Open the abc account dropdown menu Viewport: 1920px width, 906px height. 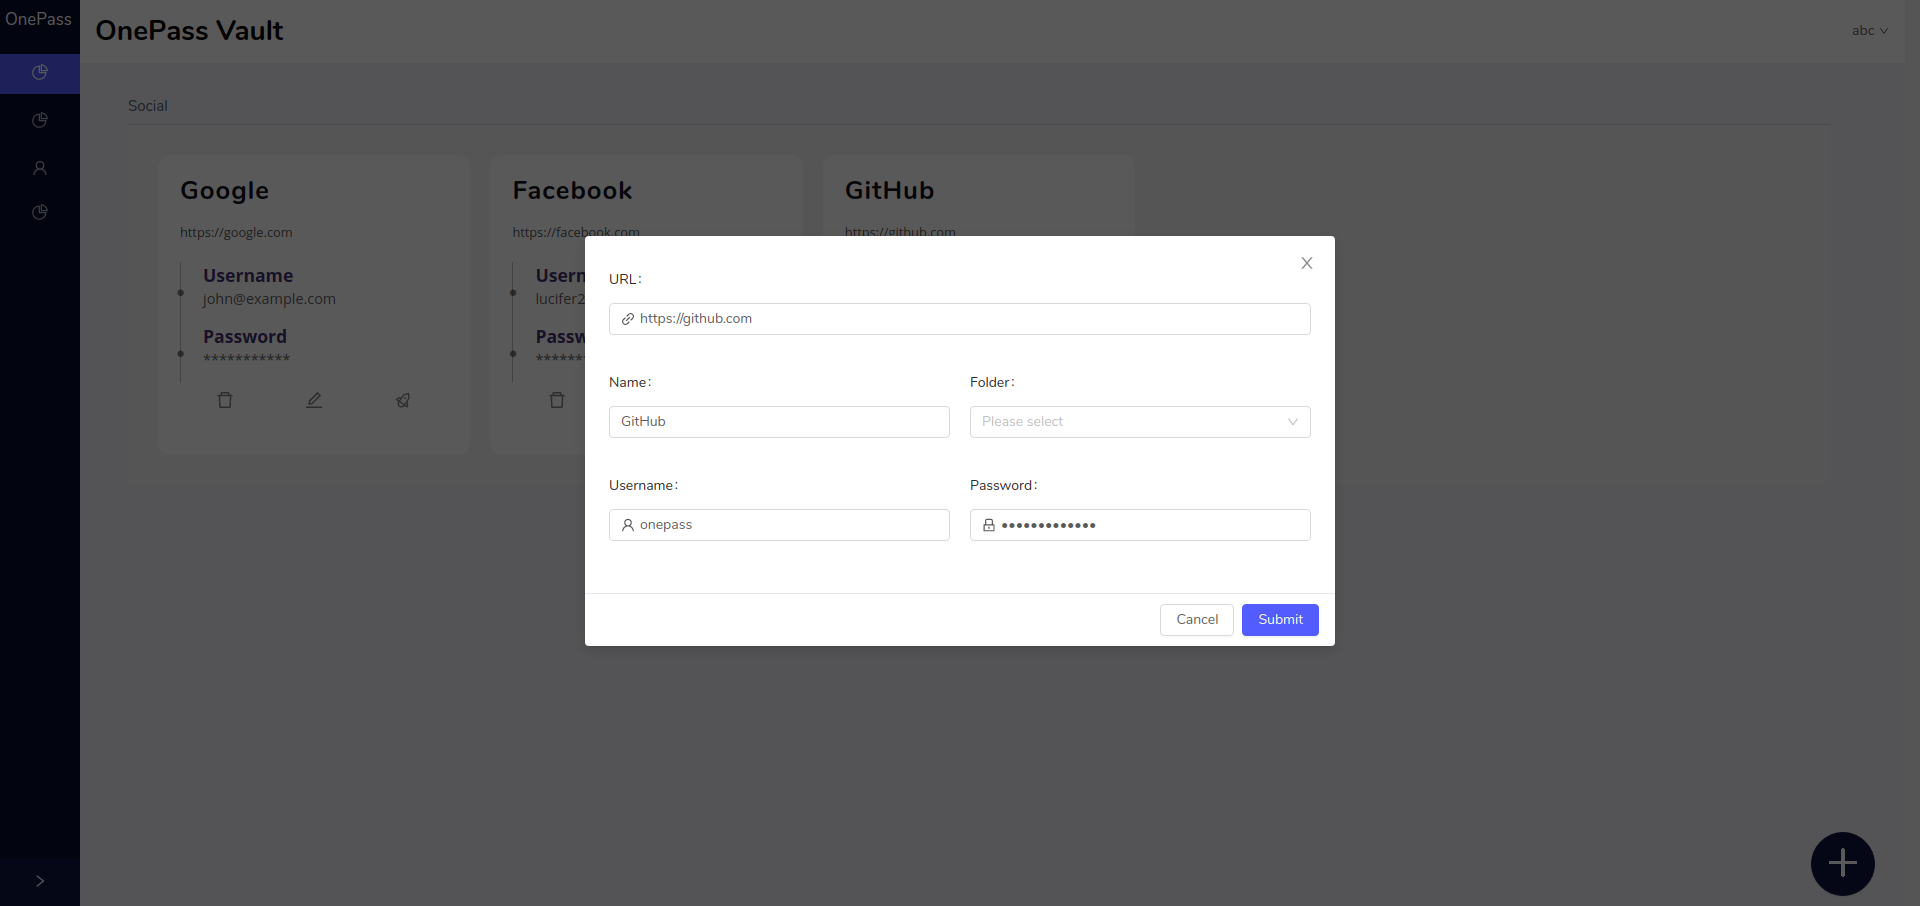click(1869, 31)
